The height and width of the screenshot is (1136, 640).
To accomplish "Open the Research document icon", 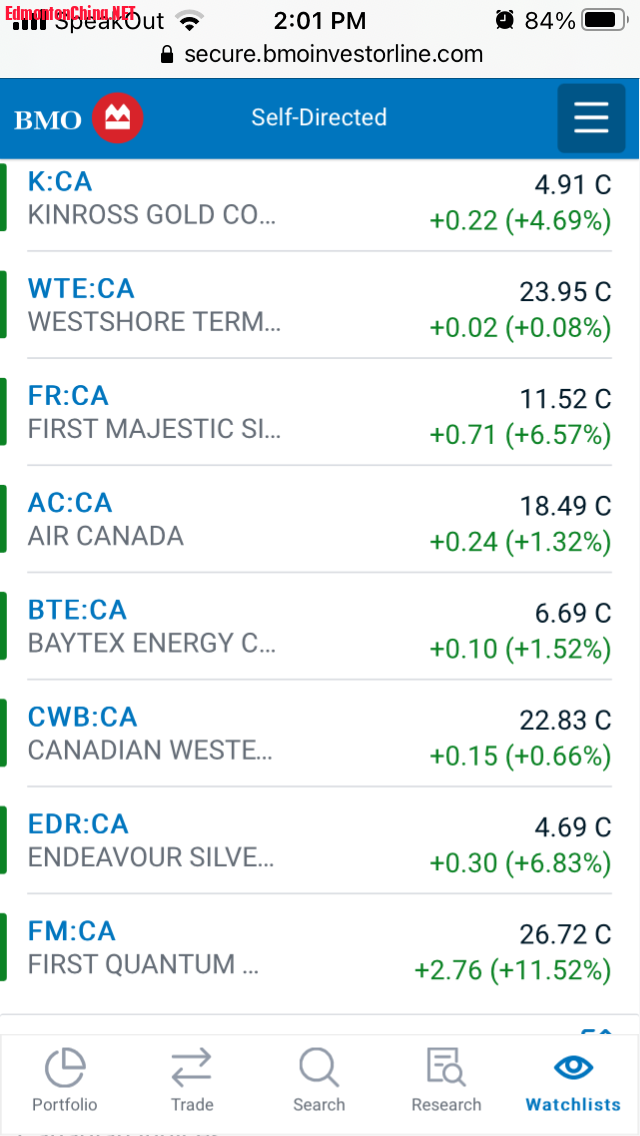I will coord(445,1068).
